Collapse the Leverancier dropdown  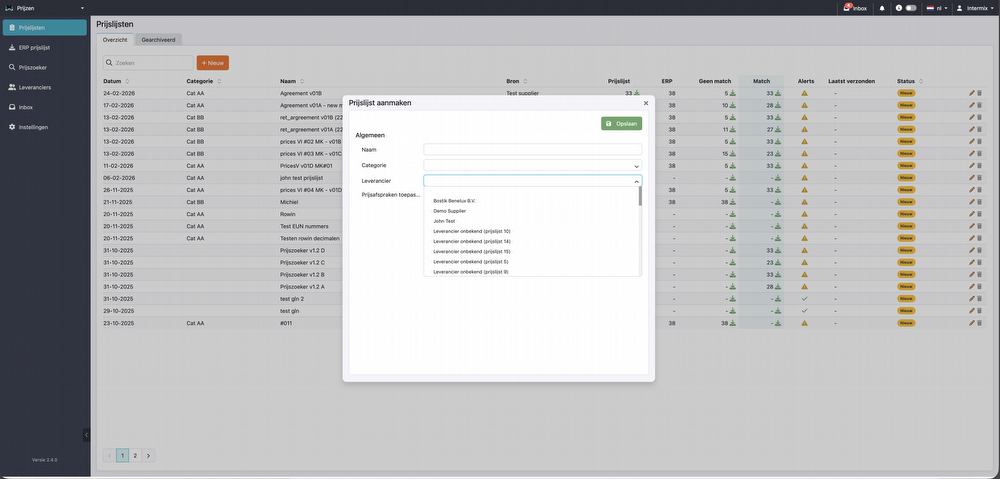pyautogui.click(x=636, y=181)
